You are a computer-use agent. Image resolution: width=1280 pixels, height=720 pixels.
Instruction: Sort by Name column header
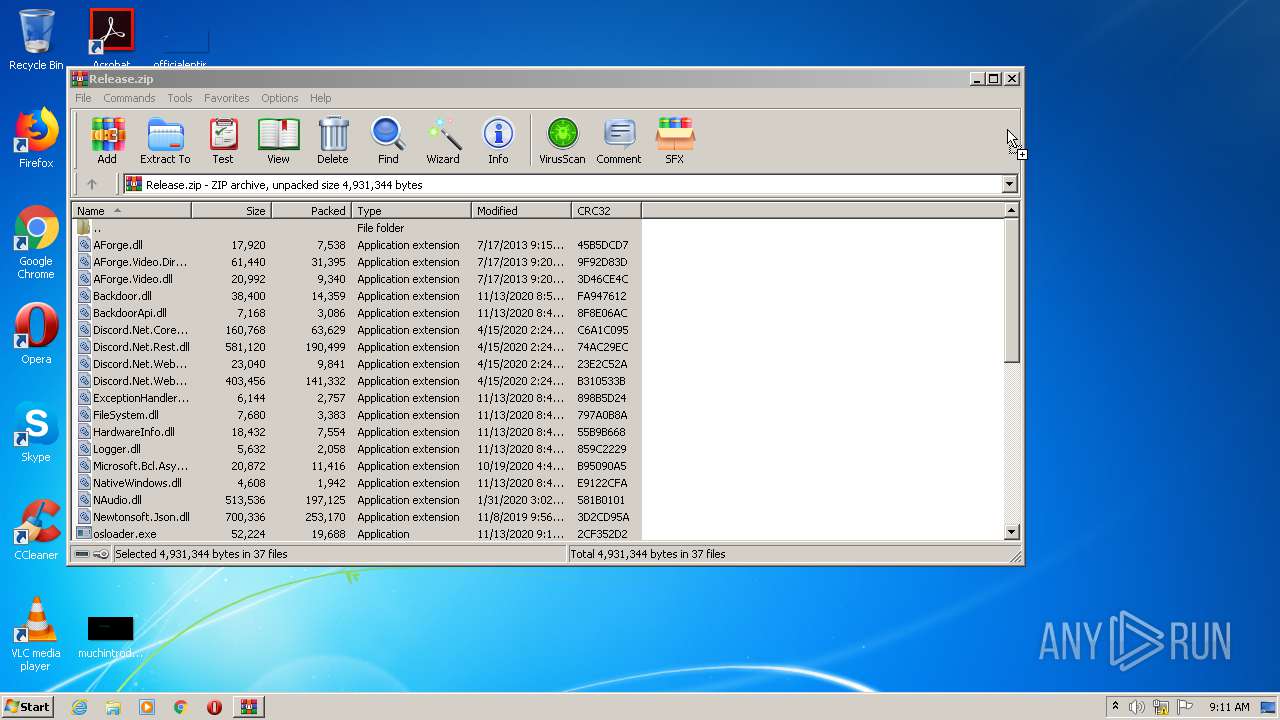[131, 210]
